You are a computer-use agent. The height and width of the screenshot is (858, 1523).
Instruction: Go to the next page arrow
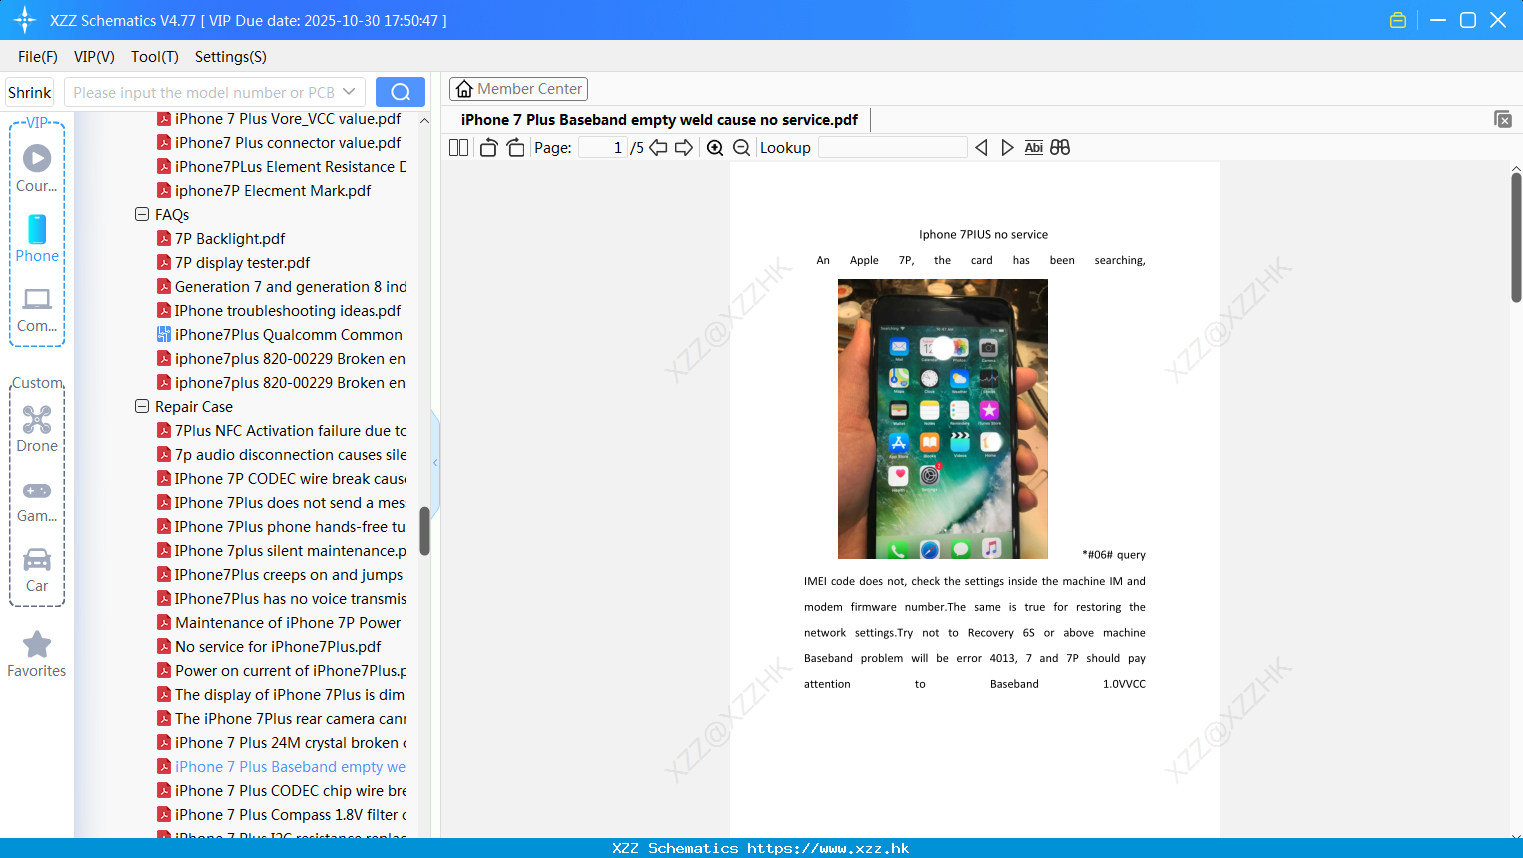684,148
